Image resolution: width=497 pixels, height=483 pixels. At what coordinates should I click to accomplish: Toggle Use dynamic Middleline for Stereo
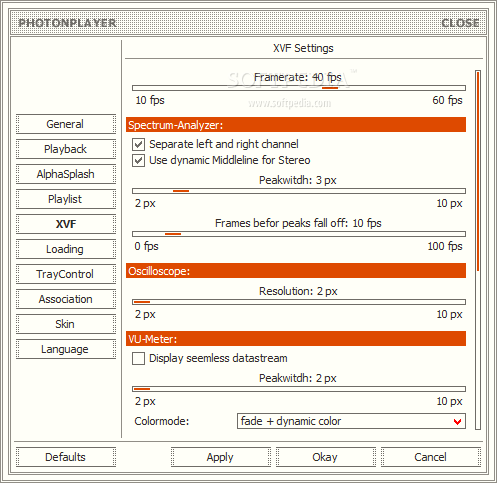click(138, 160)
